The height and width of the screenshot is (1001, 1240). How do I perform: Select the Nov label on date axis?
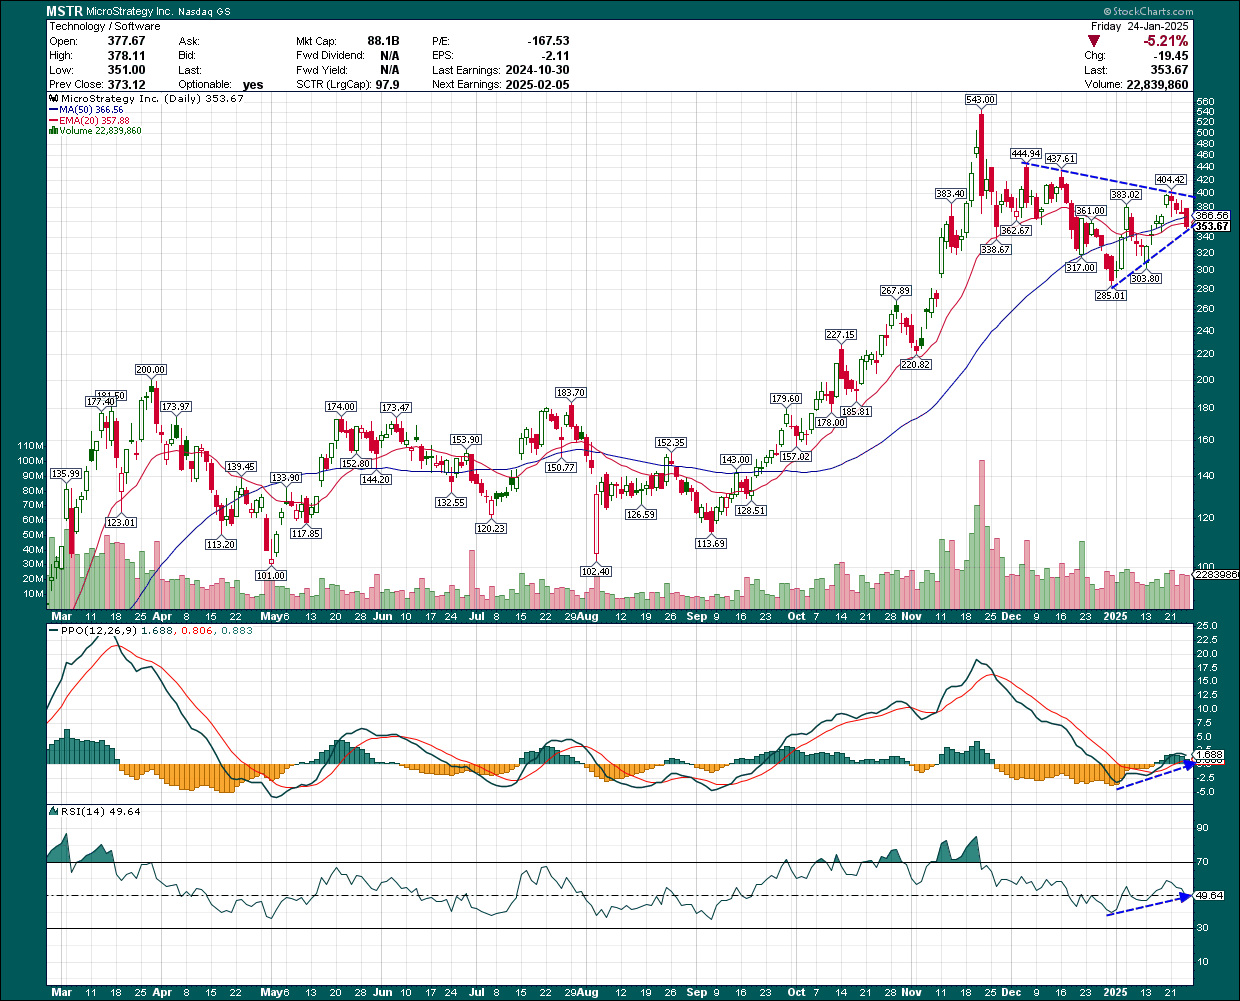[x=910, y=616]
